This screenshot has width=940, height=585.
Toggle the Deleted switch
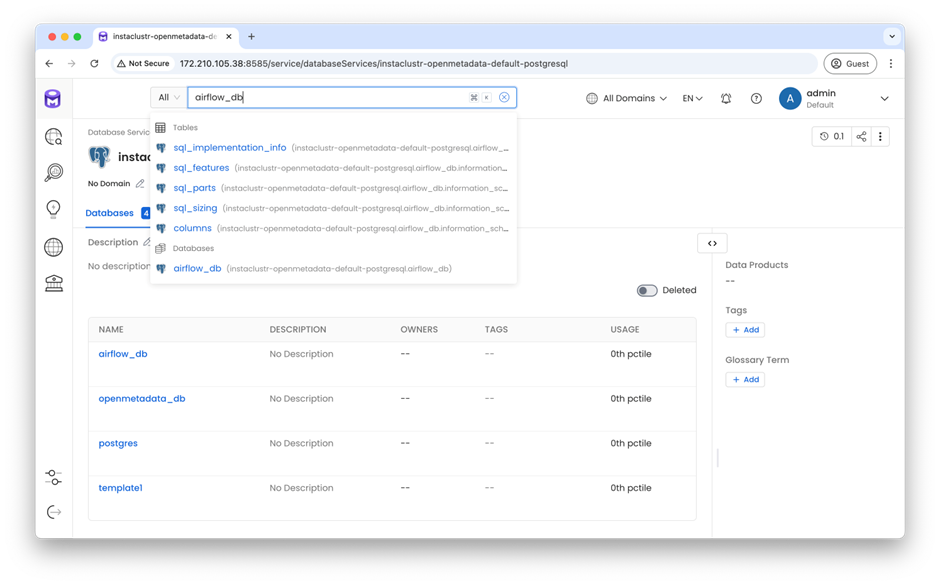pos(647,290)
